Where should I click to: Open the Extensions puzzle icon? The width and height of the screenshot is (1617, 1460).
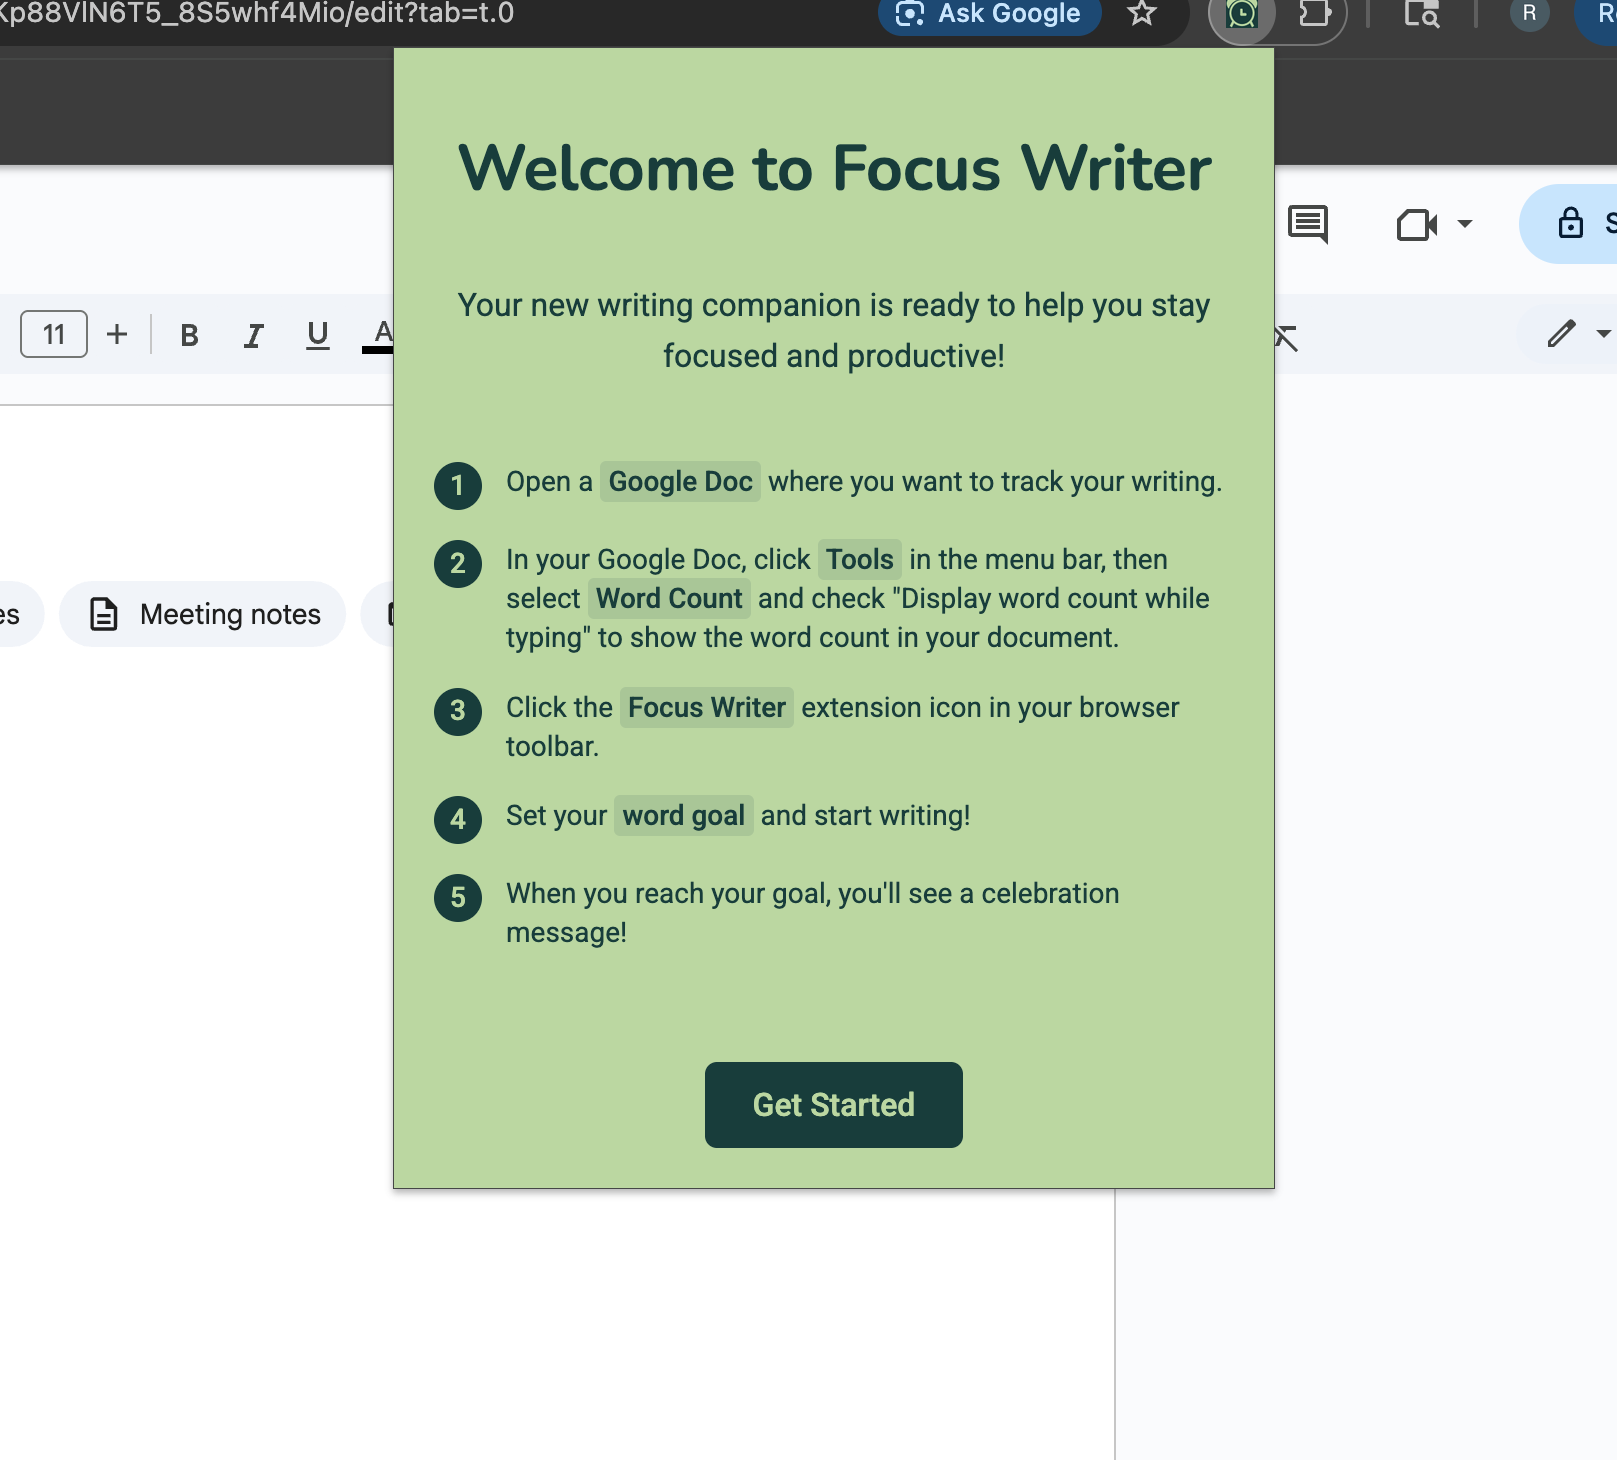1314,14
